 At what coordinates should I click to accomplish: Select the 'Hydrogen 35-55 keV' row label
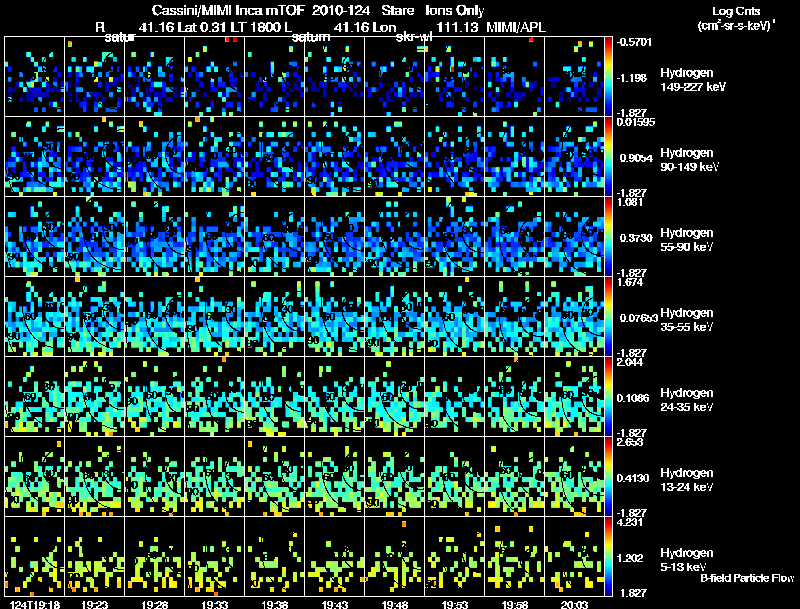(x=687, y=320)
